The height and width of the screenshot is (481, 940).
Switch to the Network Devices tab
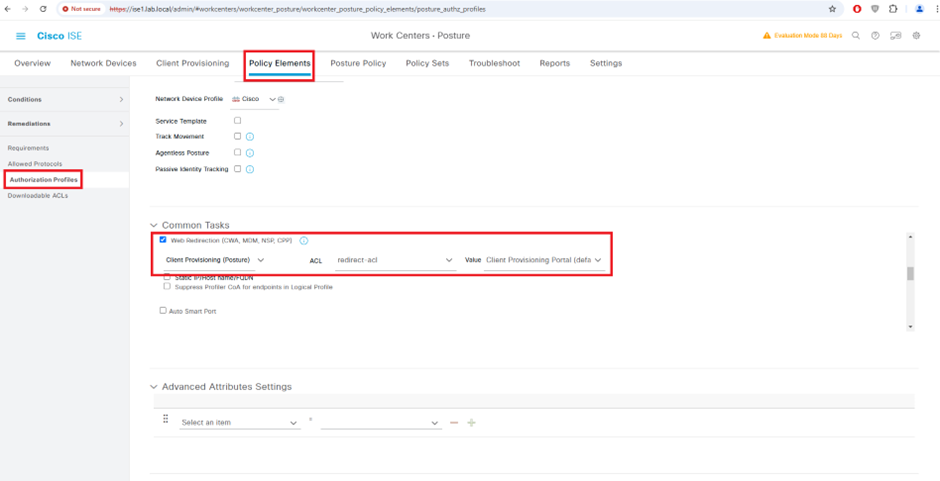pyautogui.click(x=103, y=63)
